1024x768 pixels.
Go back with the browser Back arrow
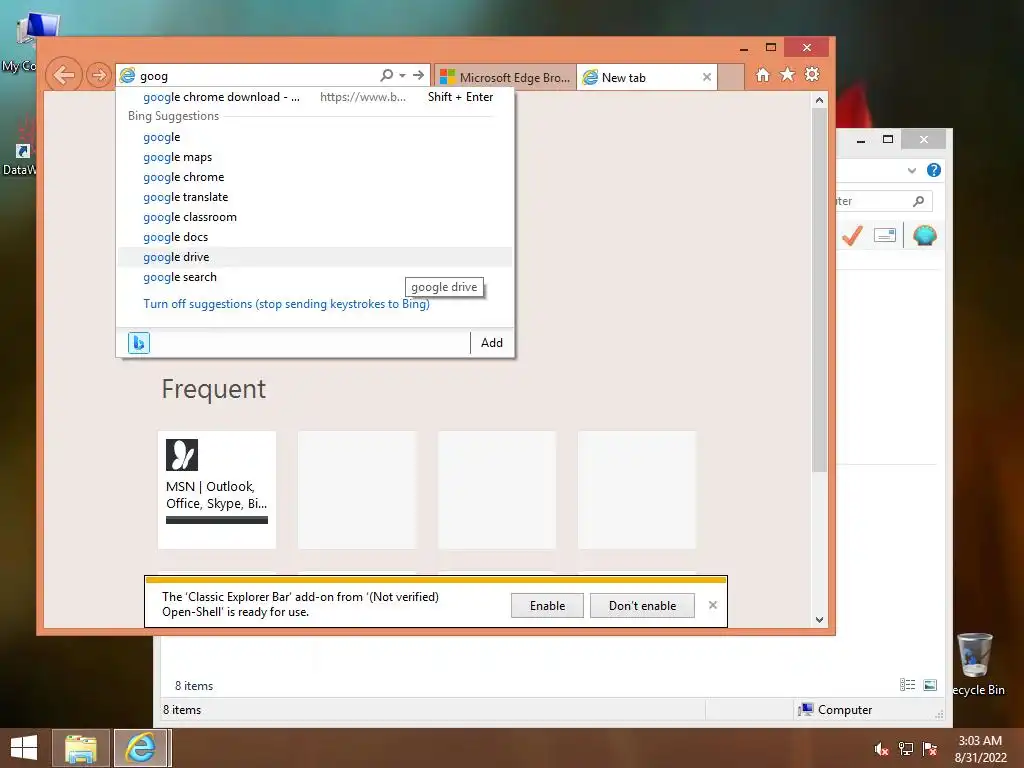[x=64, y=75]
